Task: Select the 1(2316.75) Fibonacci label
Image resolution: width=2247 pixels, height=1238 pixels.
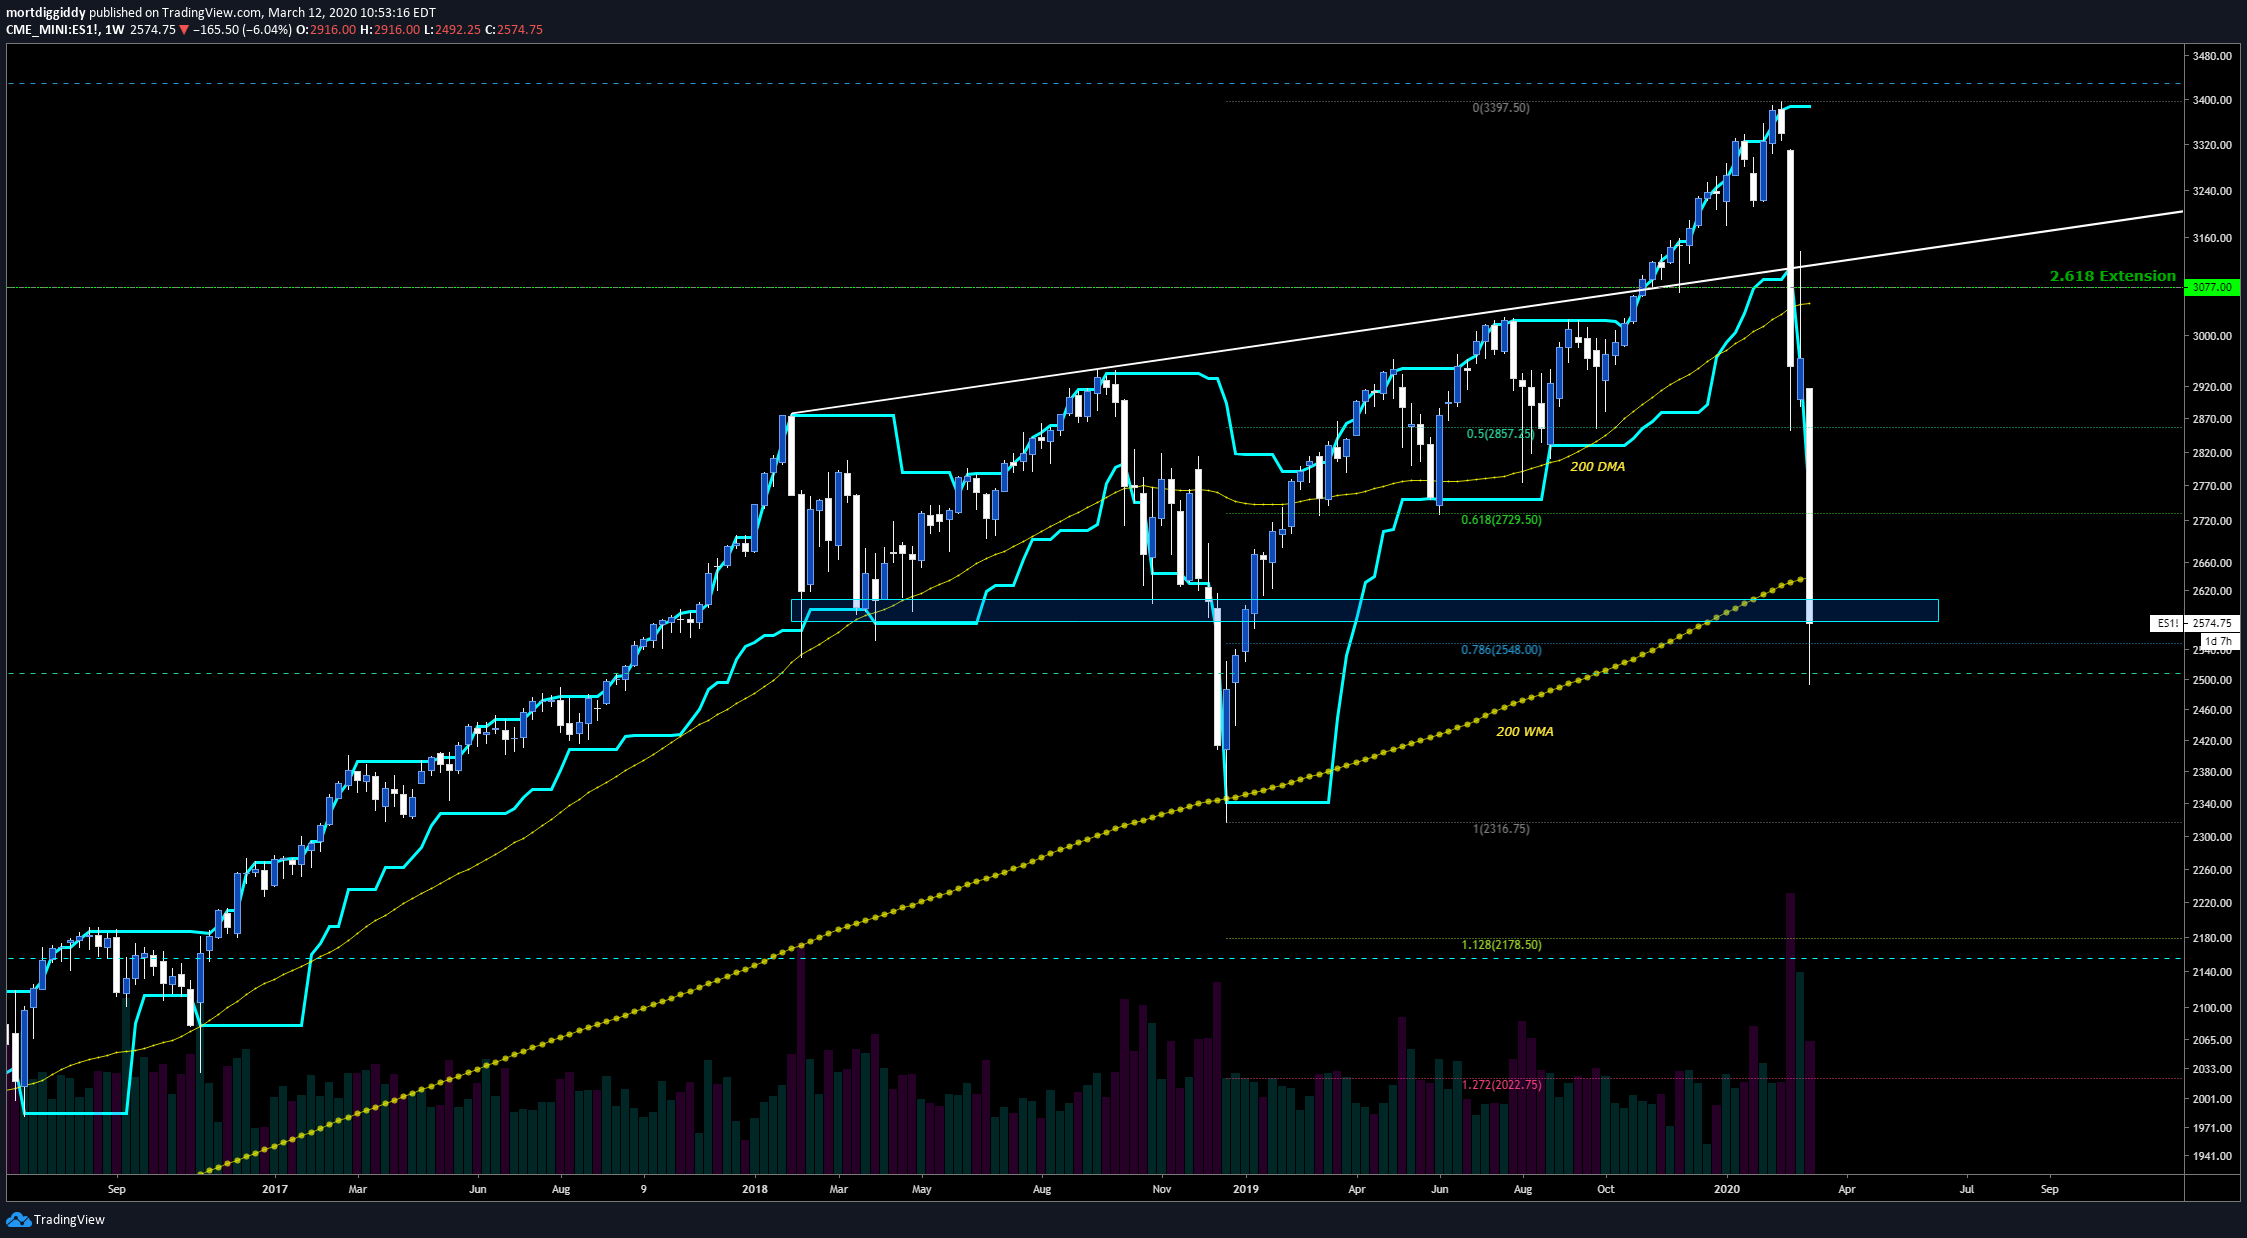Action: (1500, 829)
